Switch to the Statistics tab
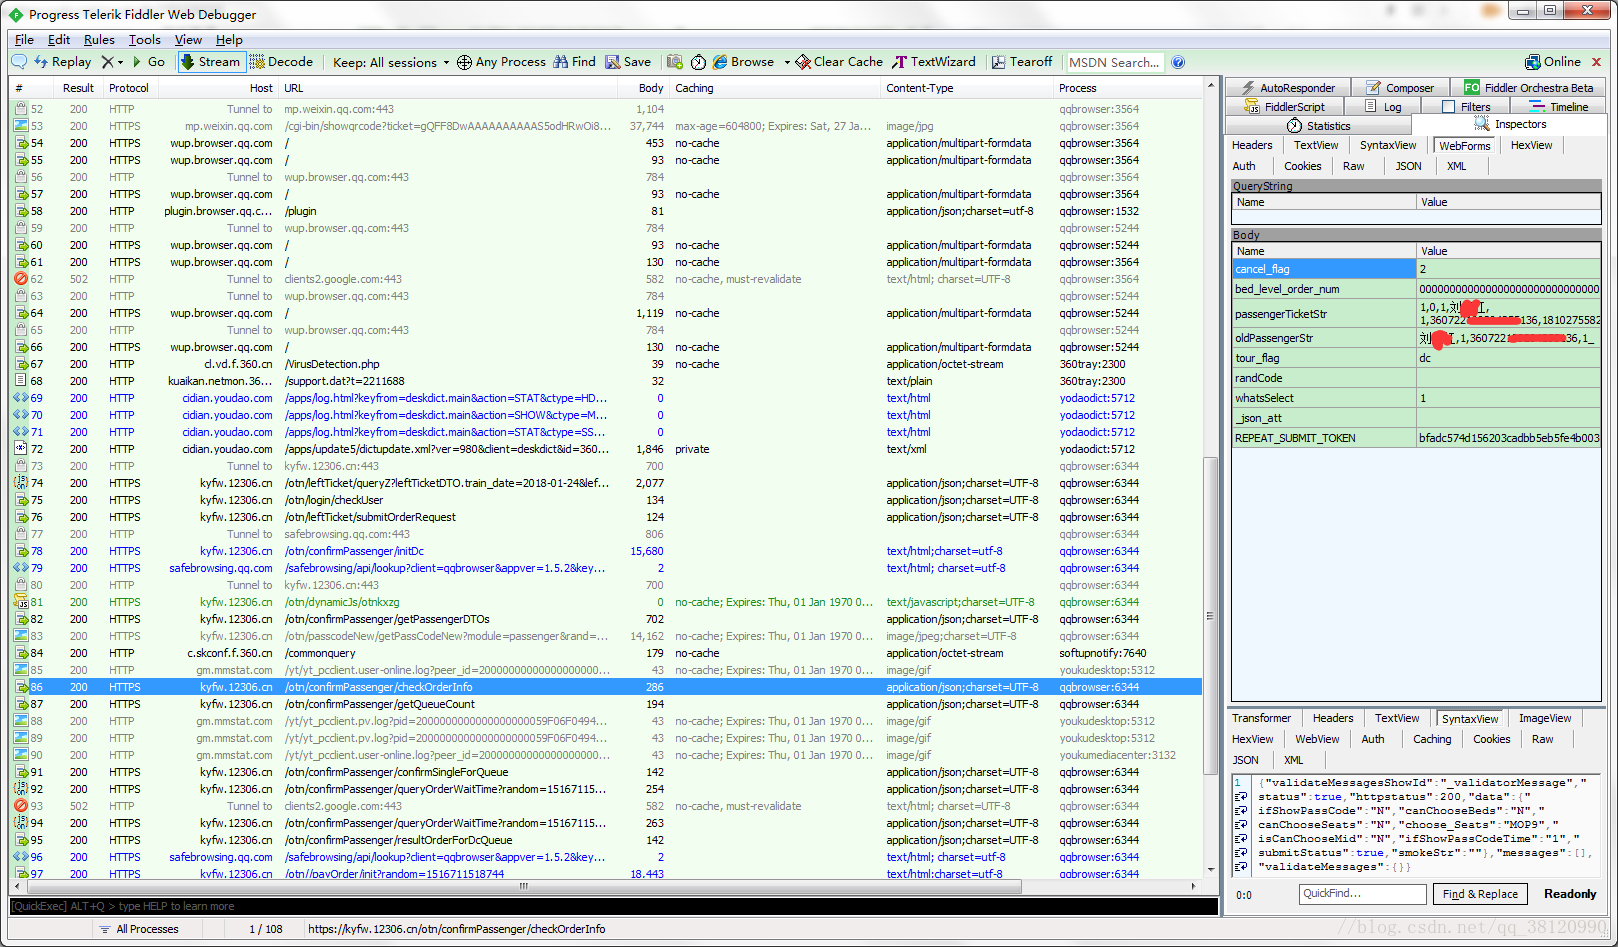 pyautogui.click(x=1319, y=126)
